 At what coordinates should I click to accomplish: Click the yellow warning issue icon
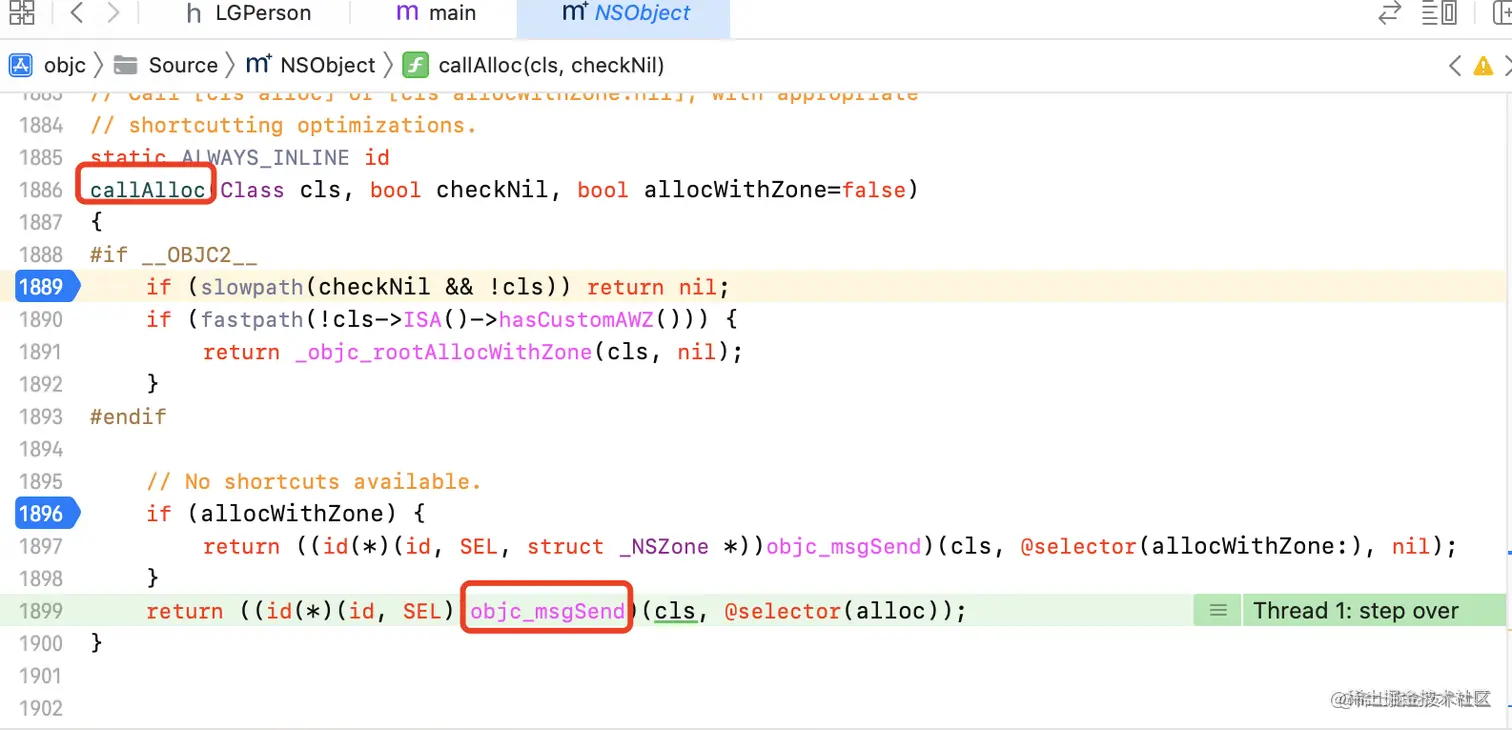(x=1483, y=66)
